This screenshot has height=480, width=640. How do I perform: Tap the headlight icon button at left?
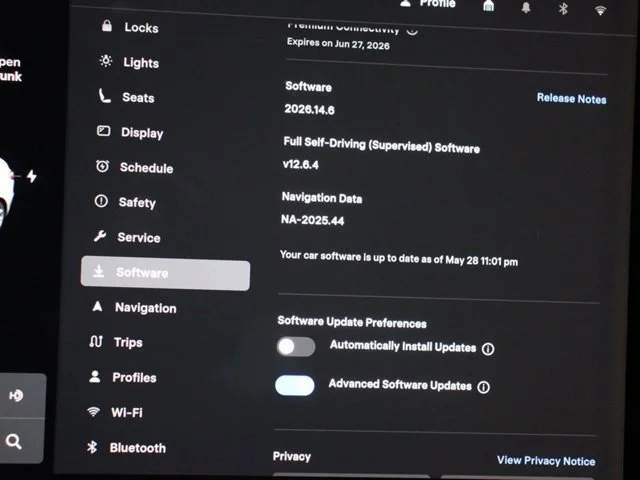(16, 395)
